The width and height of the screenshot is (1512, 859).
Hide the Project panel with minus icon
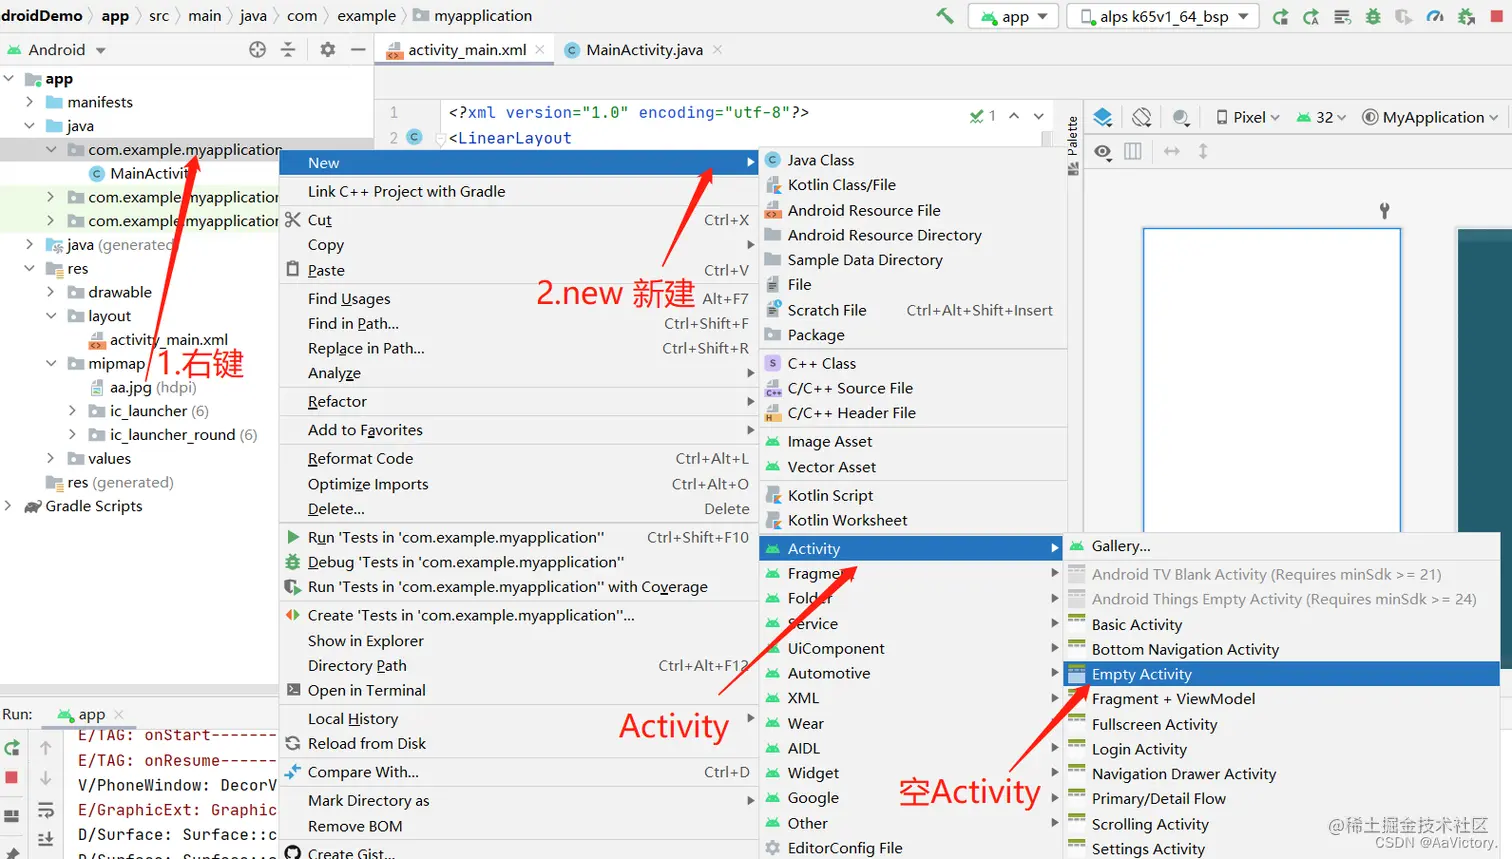358,49
